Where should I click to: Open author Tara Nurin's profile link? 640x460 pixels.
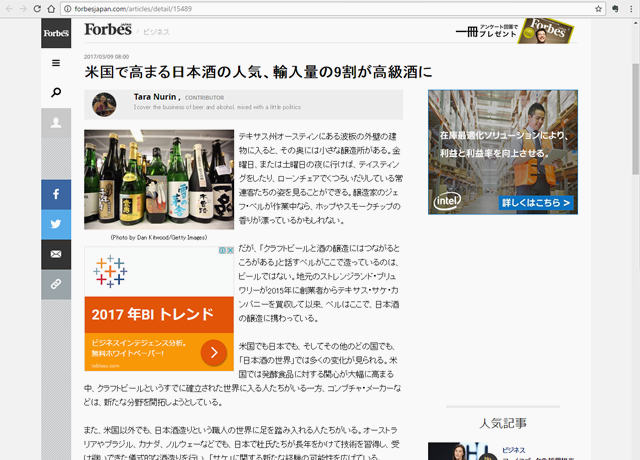[x=149, y=97]
